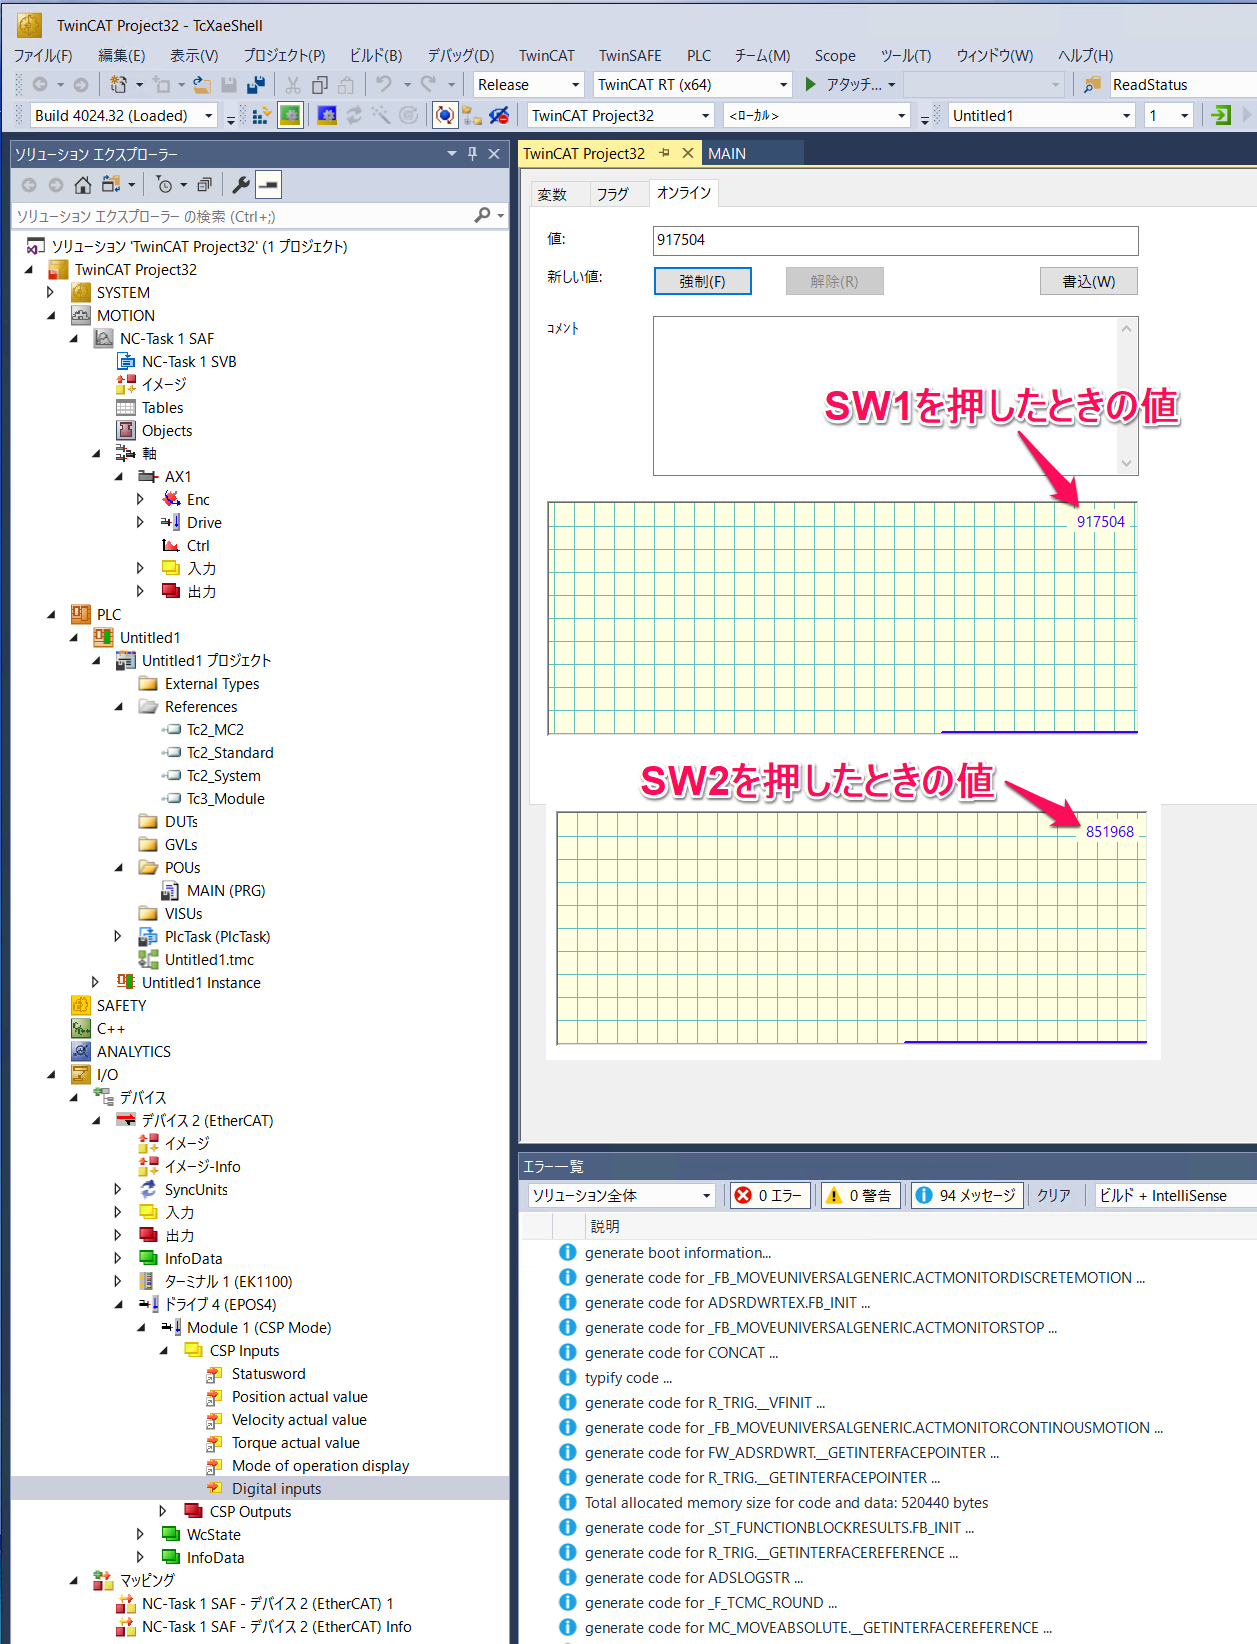
Task: Click the scroll down arrow in コメント box
Action: click(x=1127, y=463)
